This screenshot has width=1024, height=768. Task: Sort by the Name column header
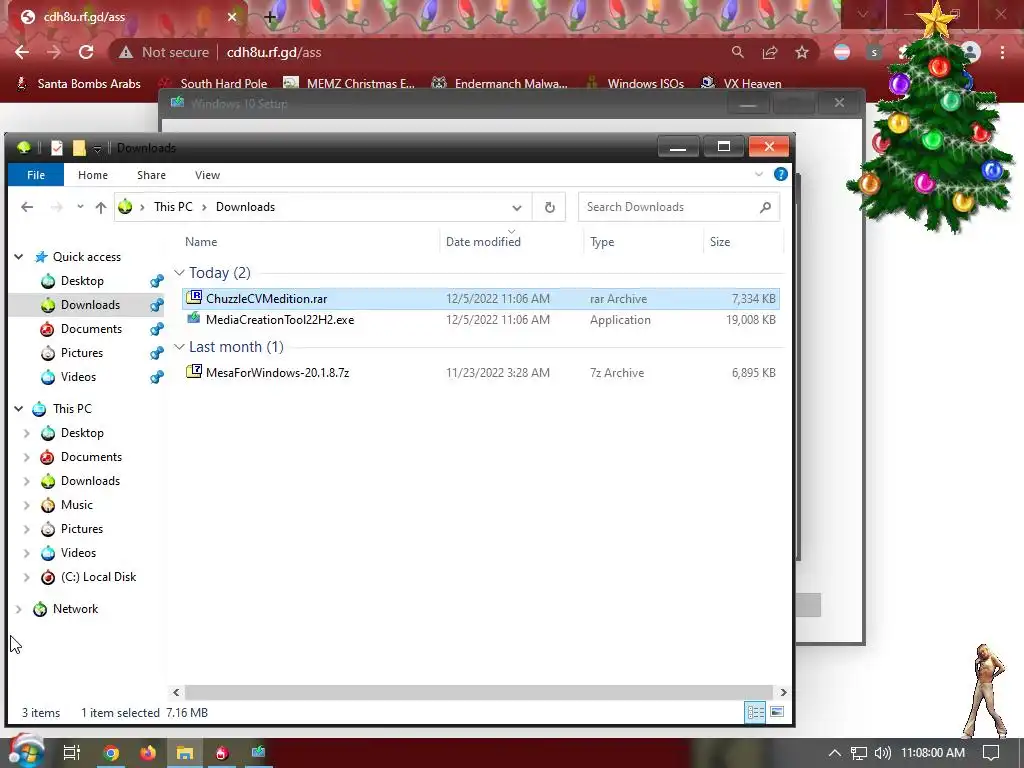click(x=201, y=242)
